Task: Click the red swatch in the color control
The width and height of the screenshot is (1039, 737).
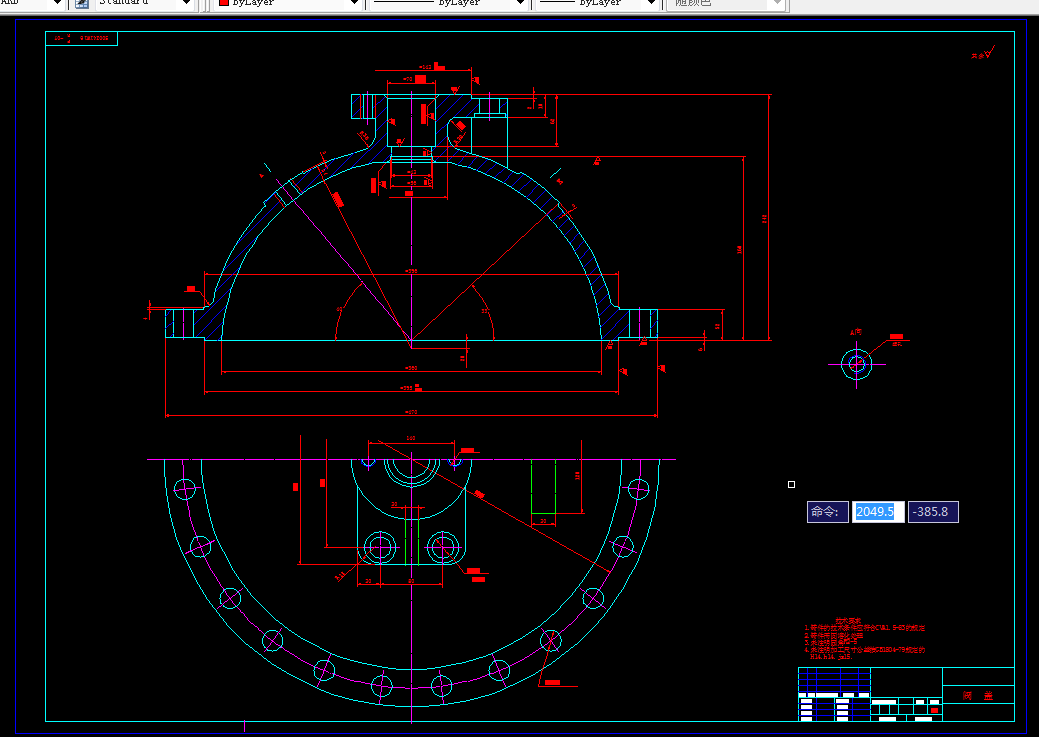Action: pos(224,3)
